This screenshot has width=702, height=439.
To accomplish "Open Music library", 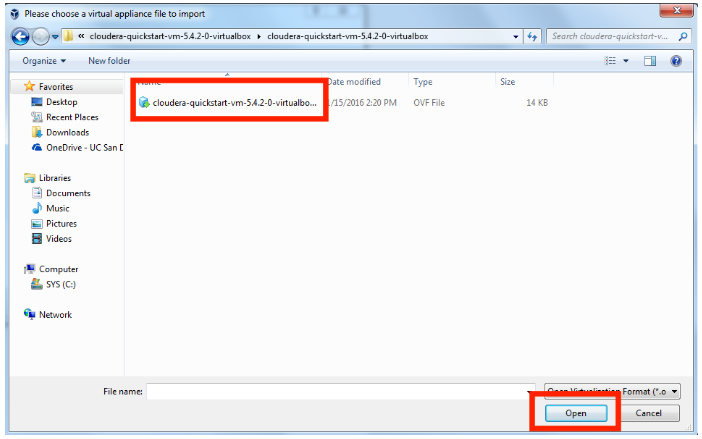I will point(58,209).
